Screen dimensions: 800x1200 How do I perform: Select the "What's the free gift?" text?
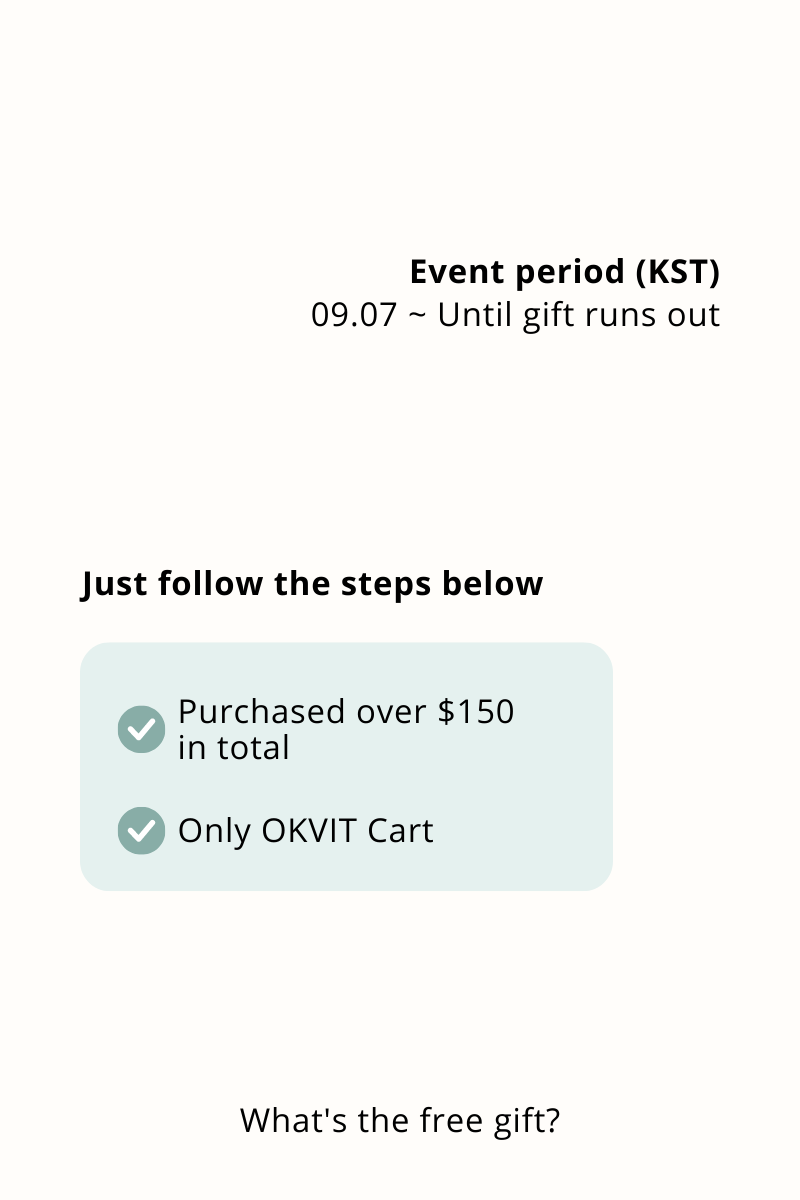[400, 1120]
